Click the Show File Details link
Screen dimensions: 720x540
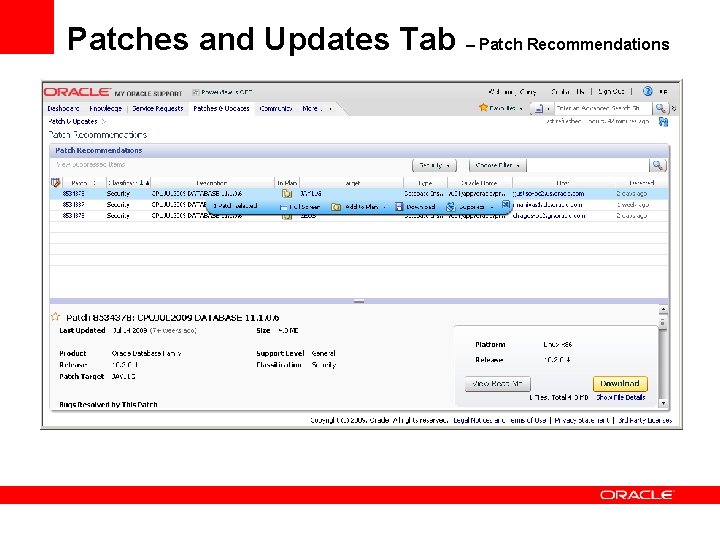coord(621,397)
